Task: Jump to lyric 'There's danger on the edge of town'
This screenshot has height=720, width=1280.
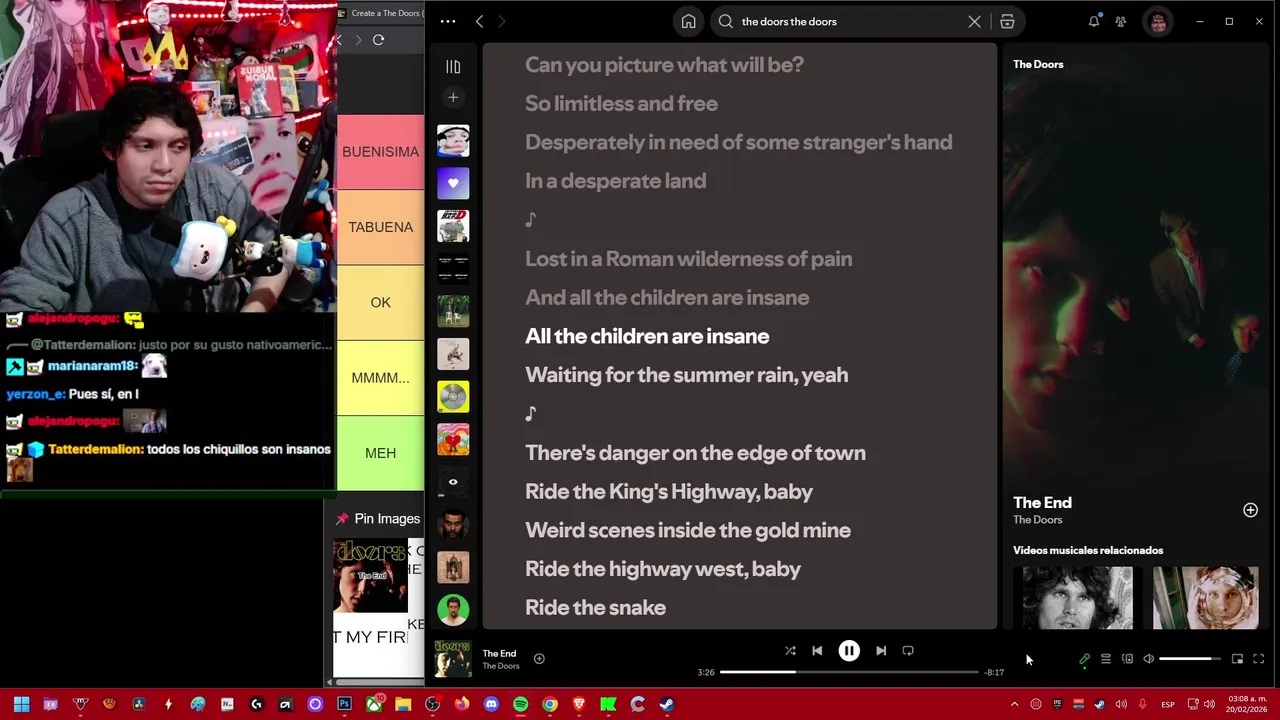Action: coord(695,453)
